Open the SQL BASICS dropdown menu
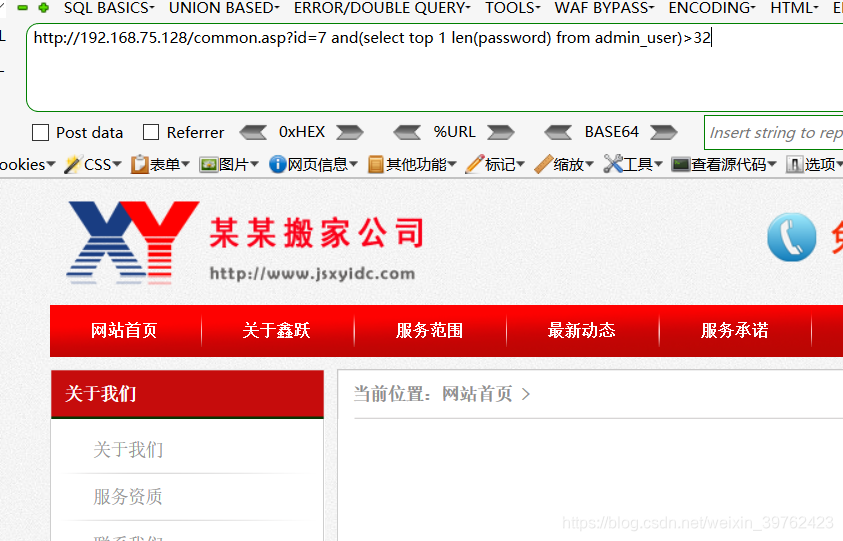The image size is (843, 541). click(109, 8)
